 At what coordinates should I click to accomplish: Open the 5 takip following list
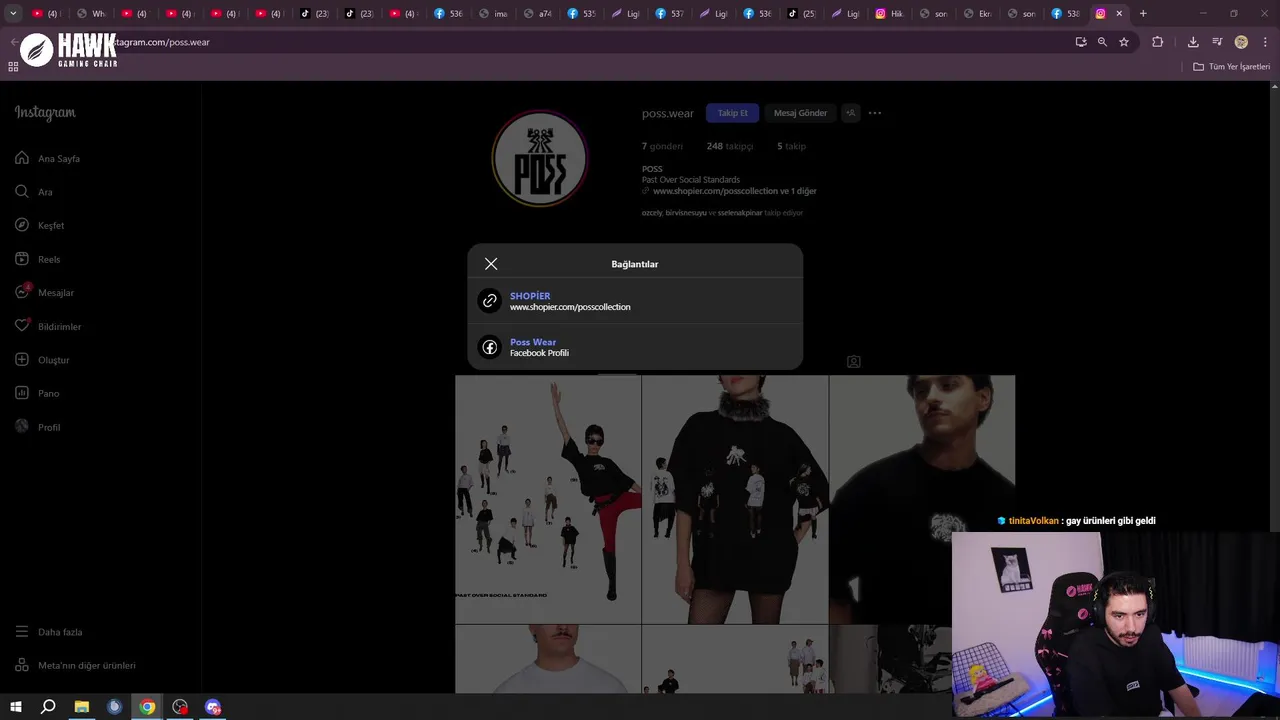[791, 146]
